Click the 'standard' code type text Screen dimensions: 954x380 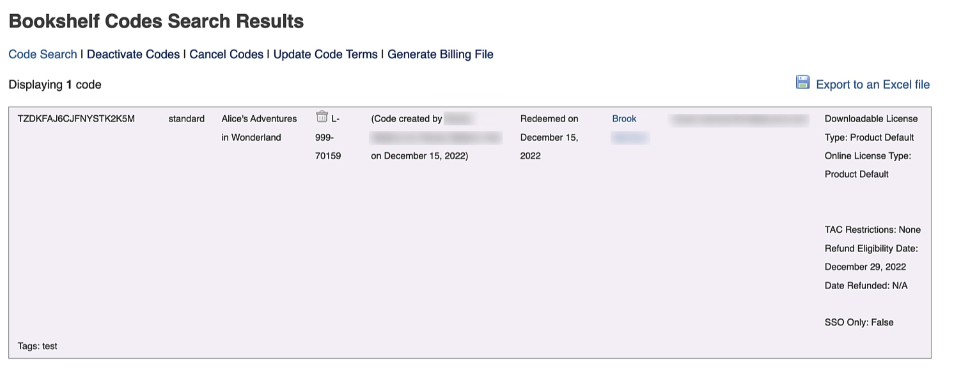[186, 119]
